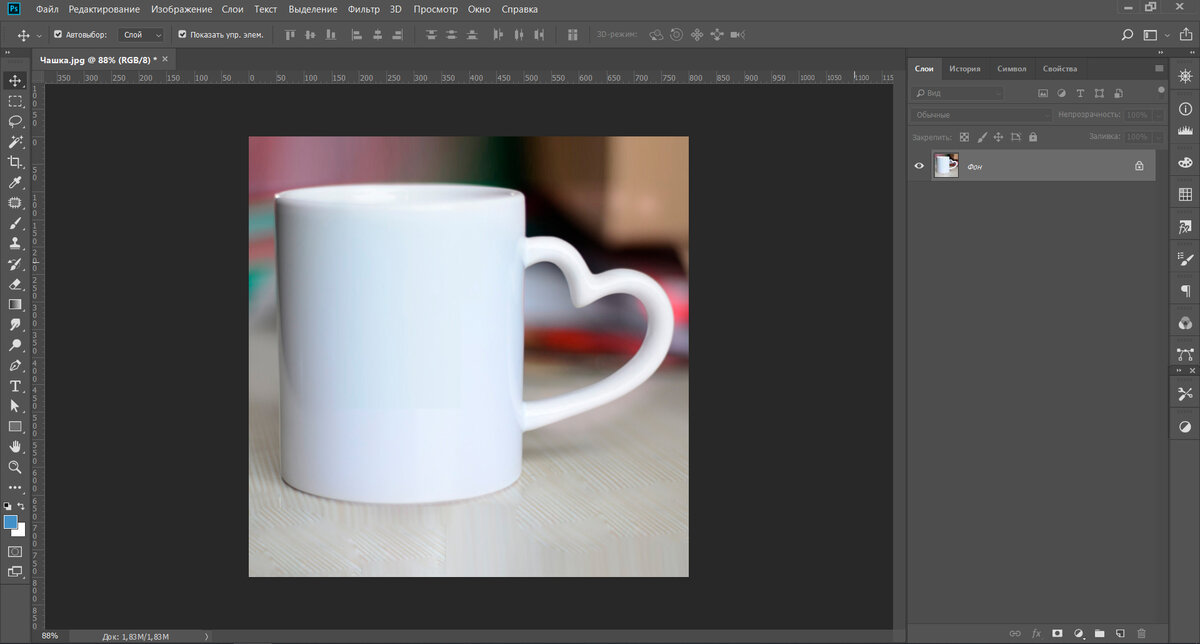Add a layer style fx
This screenshot has width=1200, height=644.
pyautogui.click(x=1036, y=633)
